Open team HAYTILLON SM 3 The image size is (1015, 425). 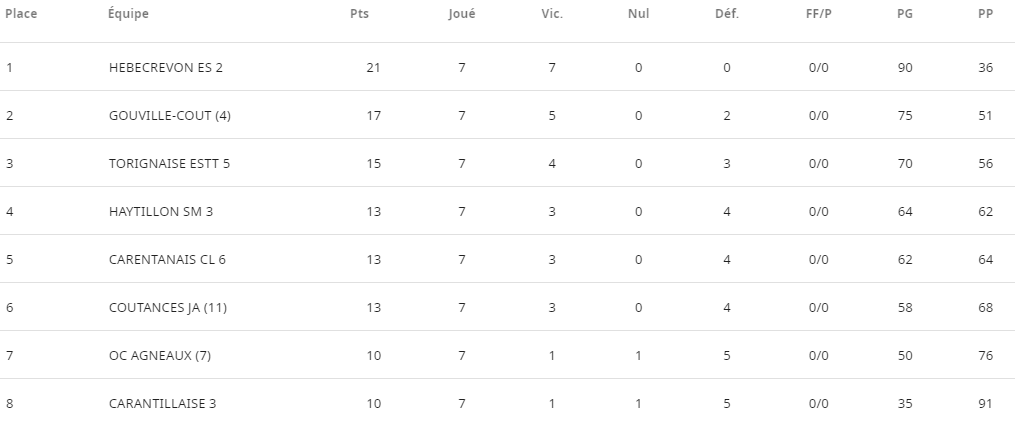click(x=161, y=212)
